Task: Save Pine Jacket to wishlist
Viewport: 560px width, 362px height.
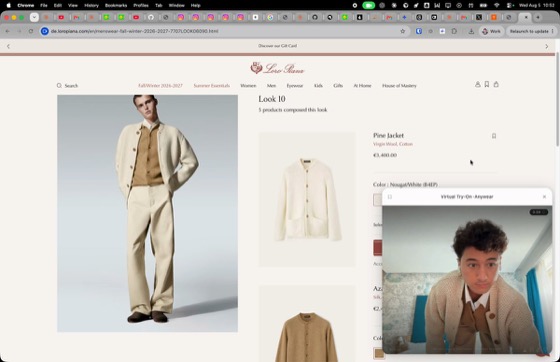Action: pyautogui.click(x=494, y=136)
